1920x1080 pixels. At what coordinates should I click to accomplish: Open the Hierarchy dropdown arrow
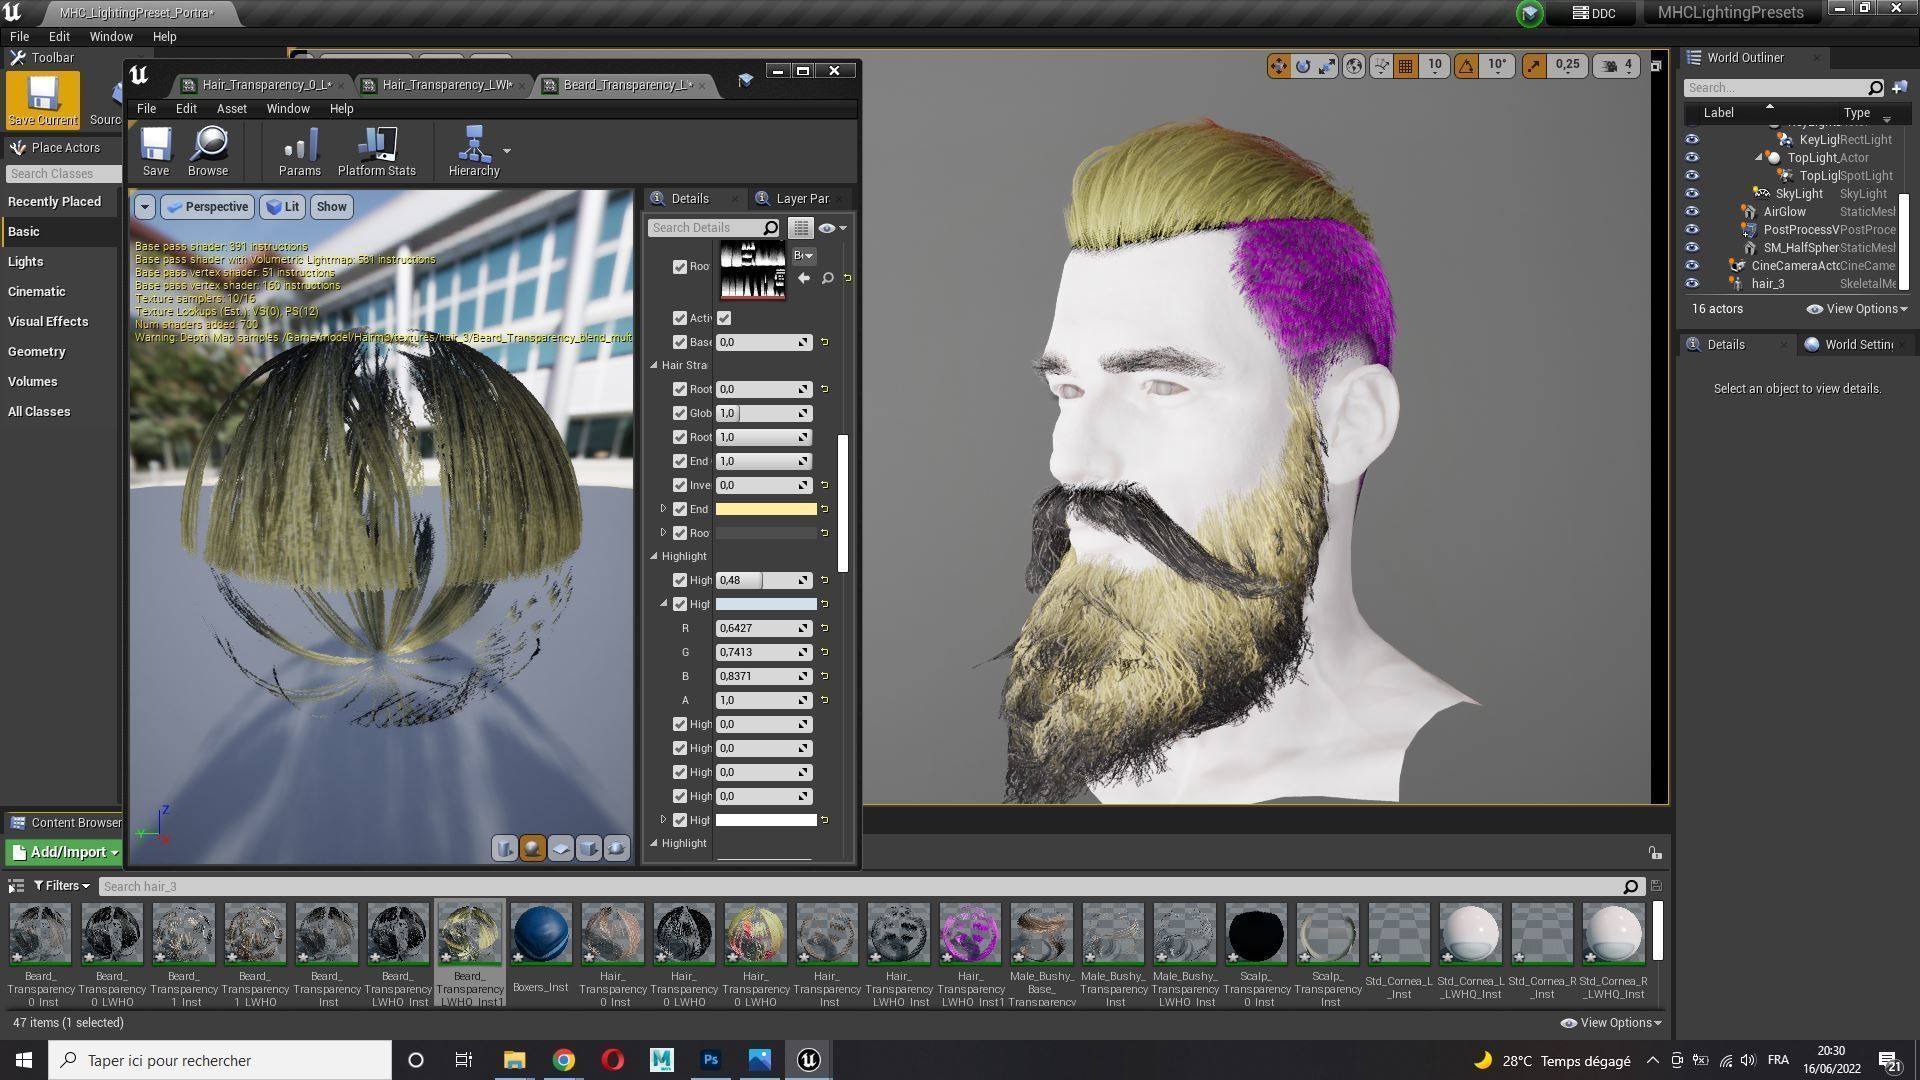(x=507, y=151)
